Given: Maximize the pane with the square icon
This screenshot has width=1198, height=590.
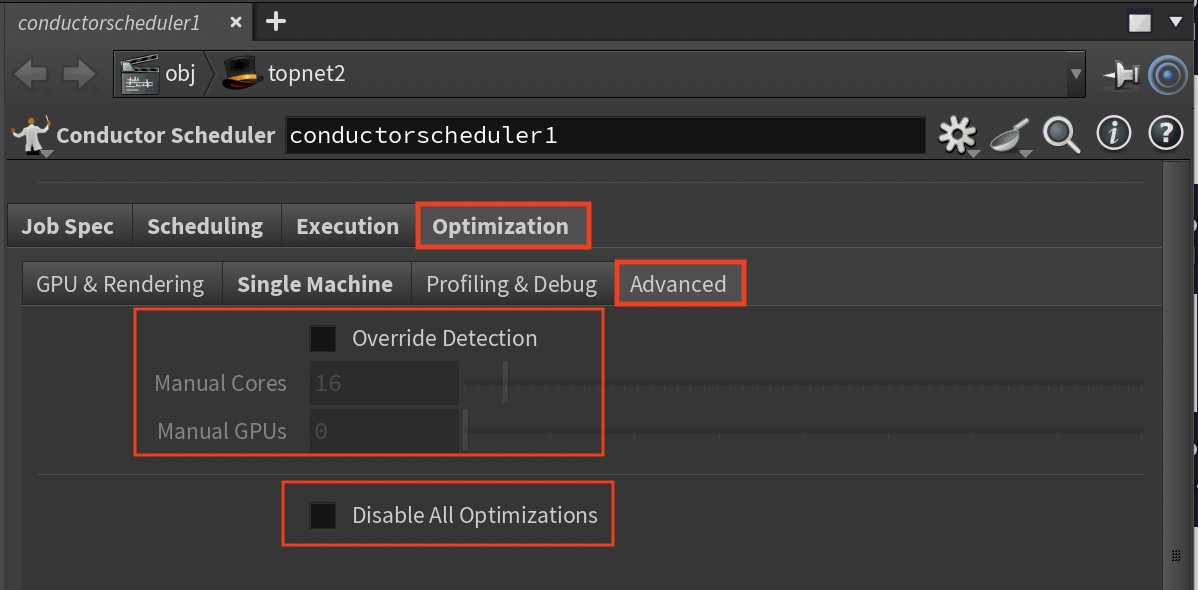Looking at the screenshot, I should coord(1140,23).
